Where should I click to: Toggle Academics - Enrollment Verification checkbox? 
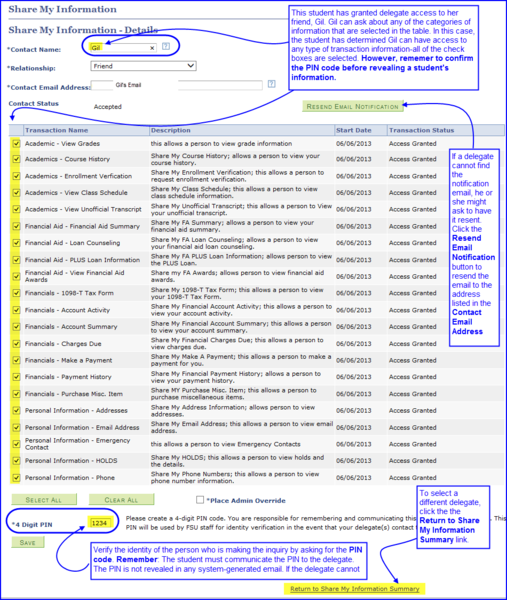click(x=16, y=176)
